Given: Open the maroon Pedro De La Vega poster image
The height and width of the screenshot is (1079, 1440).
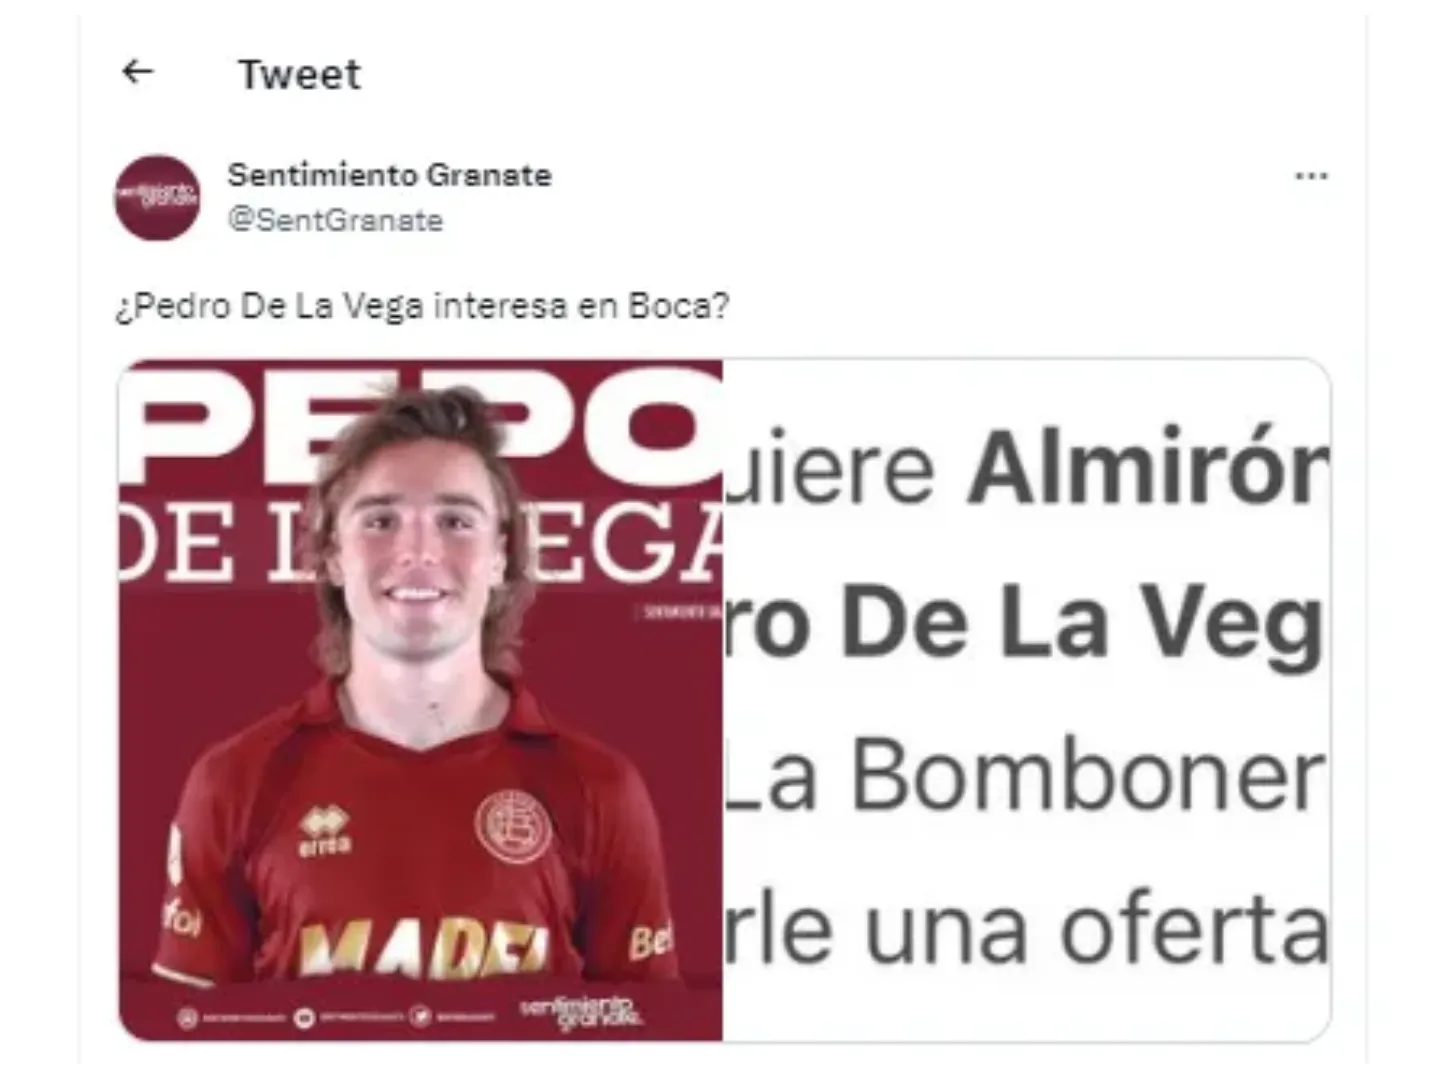Looking at the screenshot, I should [x=420, y=700].
